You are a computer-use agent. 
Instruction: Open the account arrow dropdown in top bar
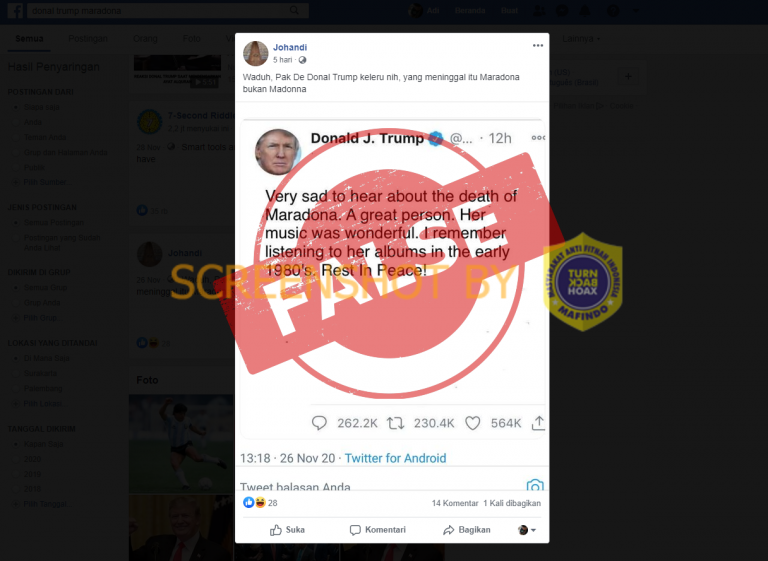(x=636, y=10)
